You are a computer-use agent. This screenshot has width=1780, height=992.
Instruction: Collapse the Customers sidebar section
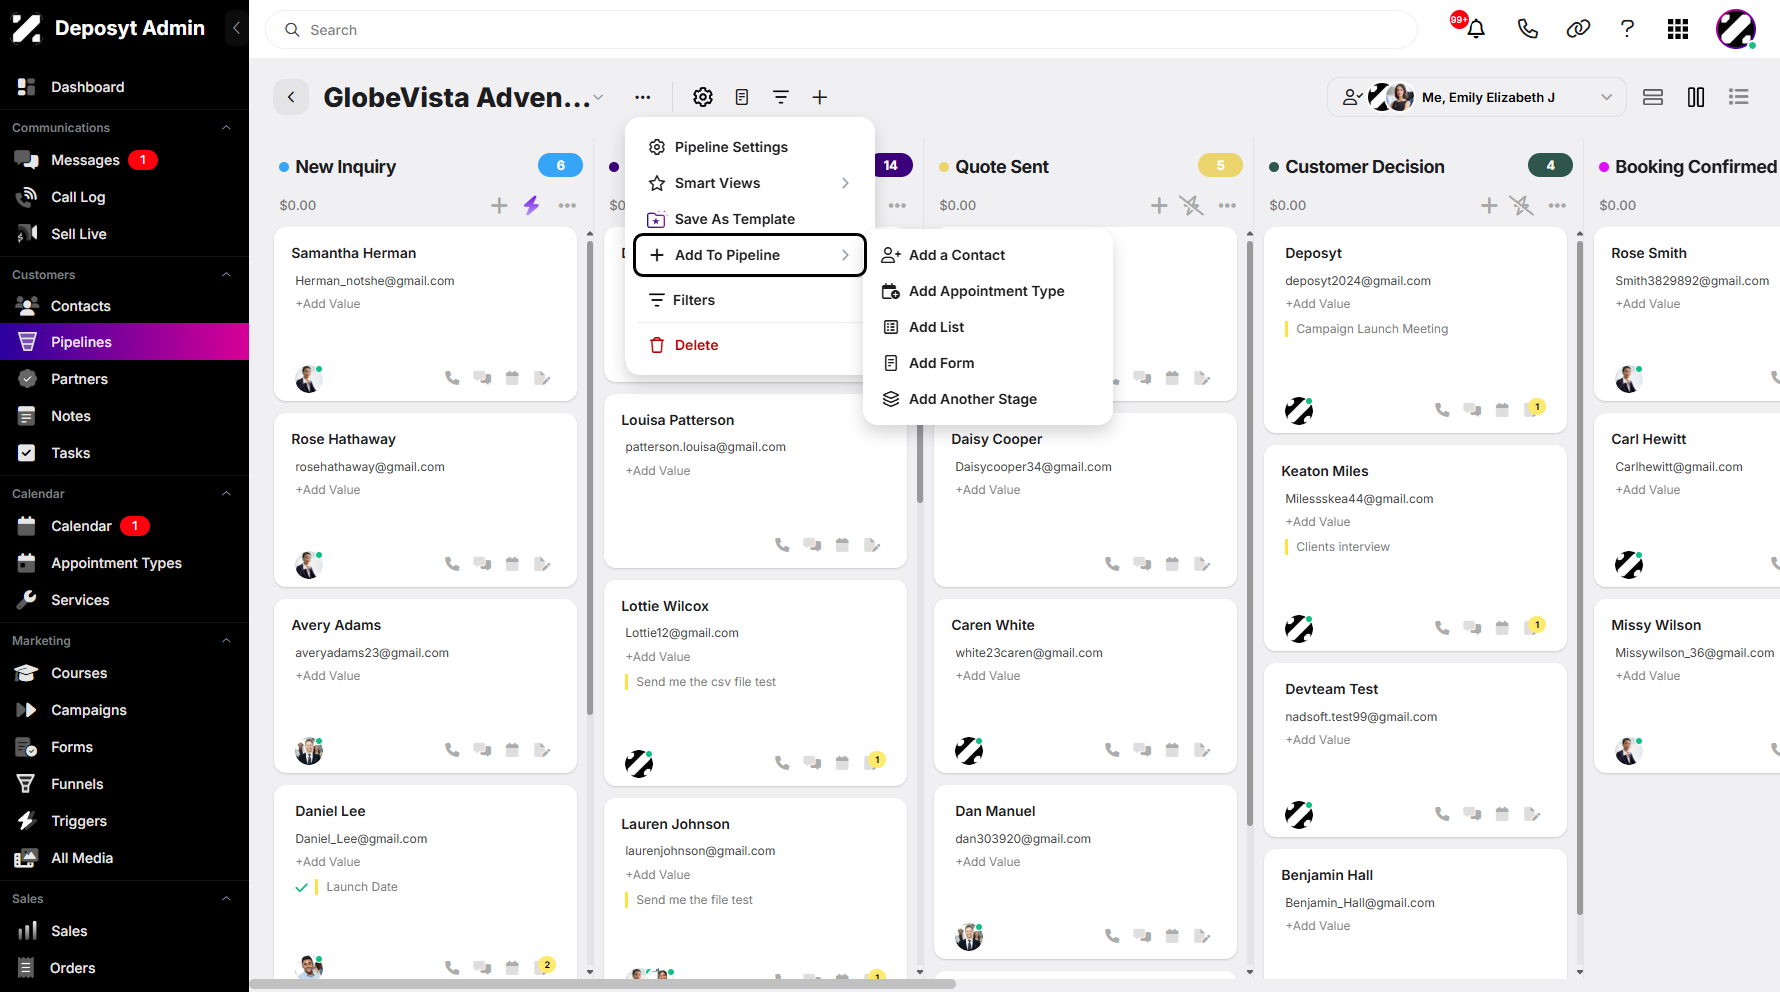coord(226,275)
